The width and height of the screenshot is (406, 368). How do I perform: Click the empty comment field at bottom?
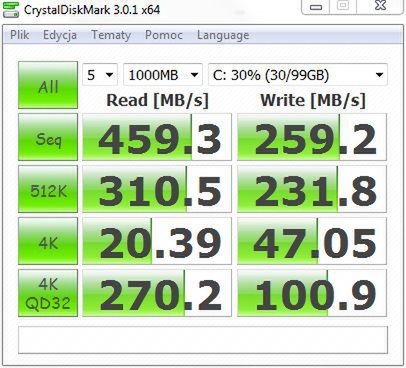[x=203, y=340]
